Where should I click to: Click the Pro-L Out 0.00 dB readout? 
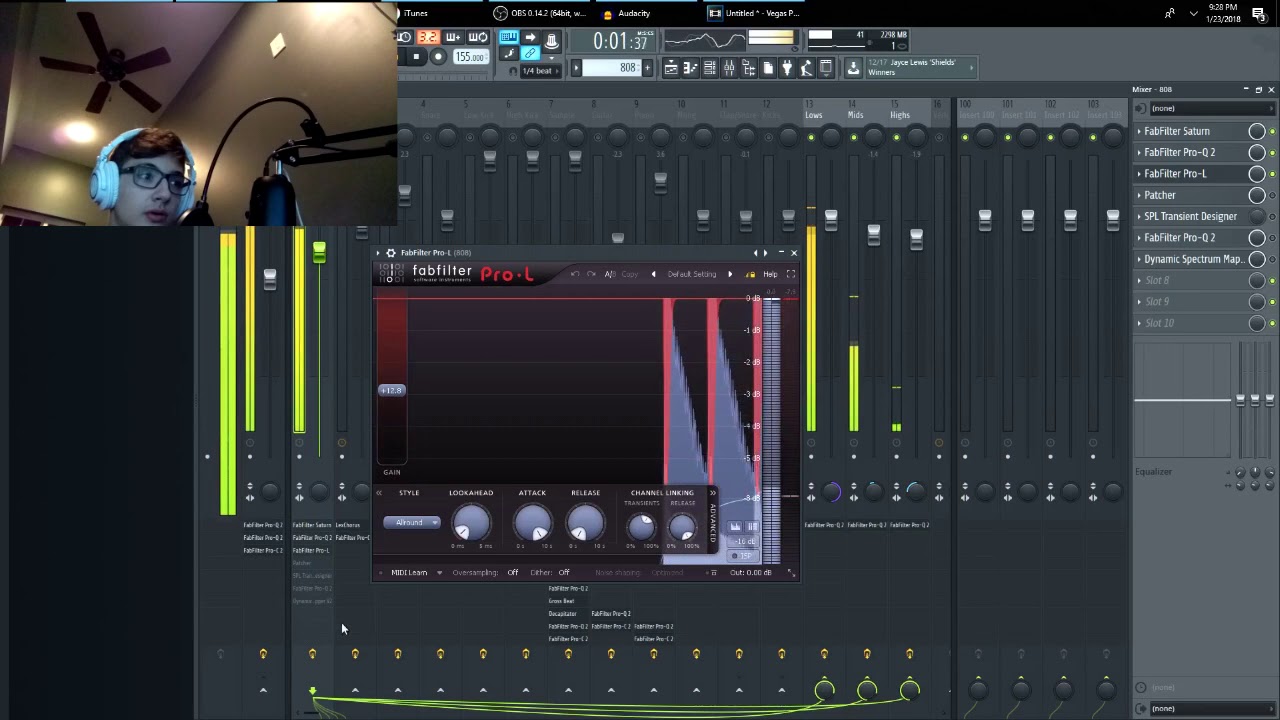(750, 573)
